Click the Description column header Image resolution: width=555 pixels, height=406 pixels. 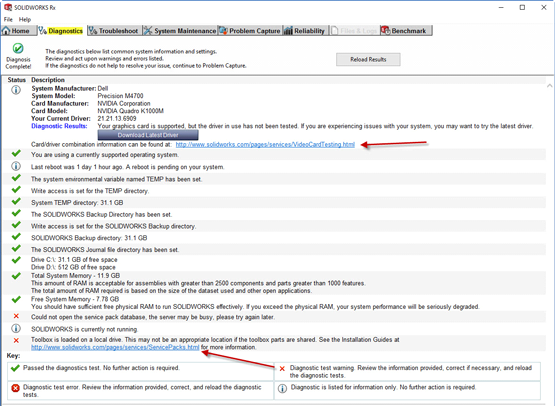[48, 80]
